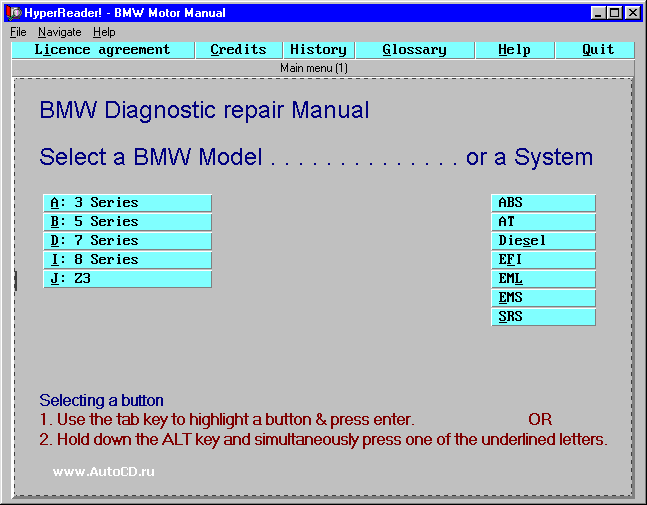Select the B: 5 Series model
Viewport: 647px width, 505px height.
click(128, 222)
